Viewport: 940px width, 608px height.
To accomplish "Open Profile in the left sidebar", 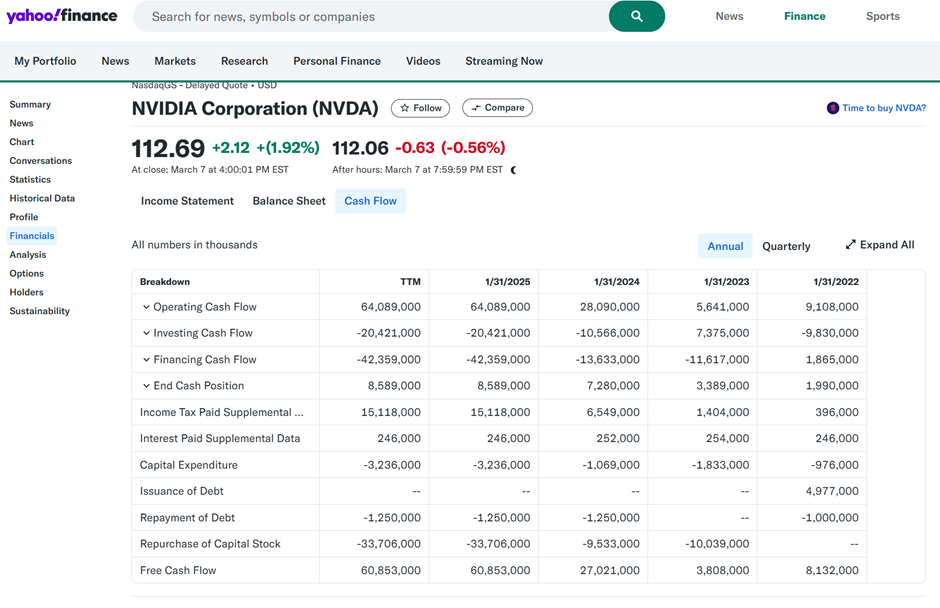I will tap(24, 217).
